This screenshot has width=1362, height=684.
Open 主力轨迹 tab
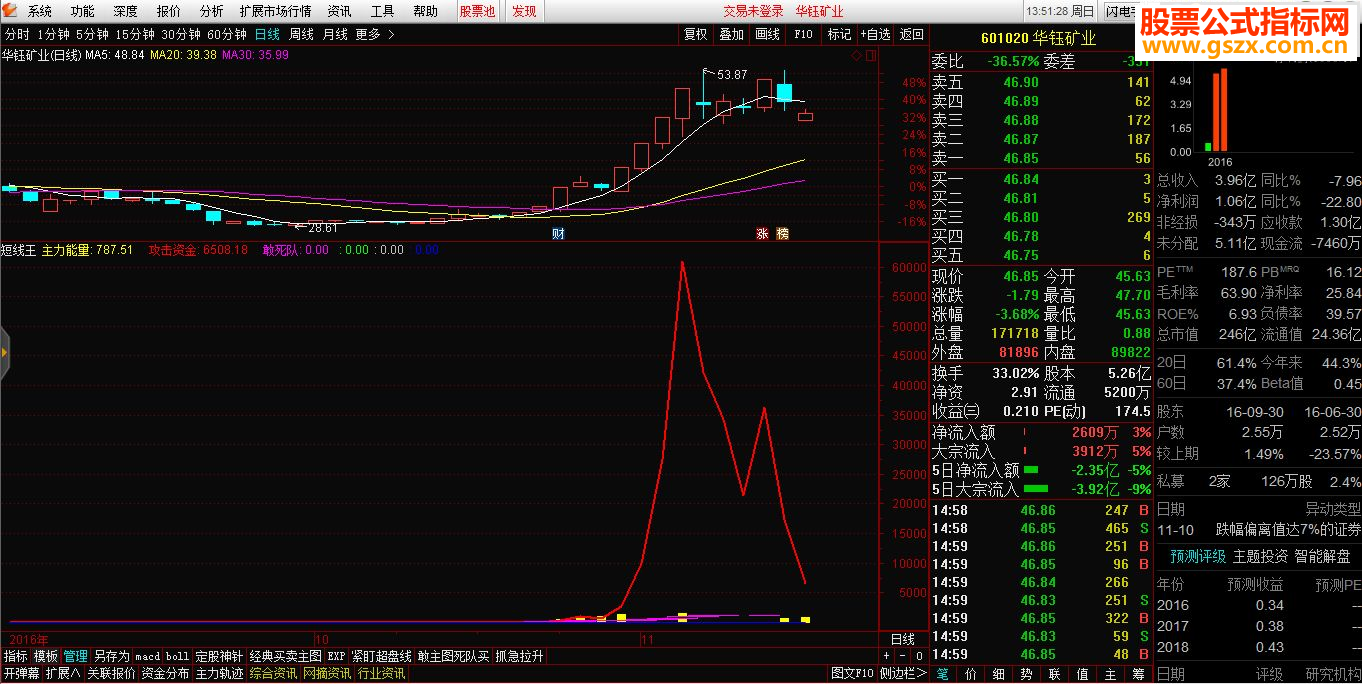[219, 674]
